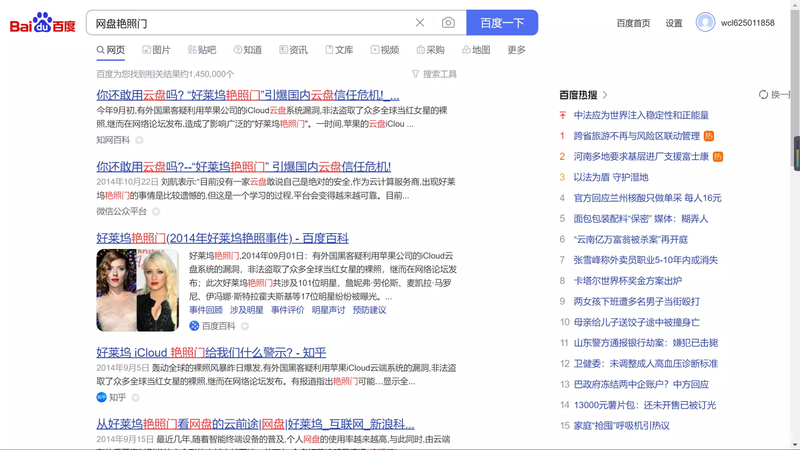Open the 设置 link
Viewport: 800px width, 450px height.
(673, 23)
